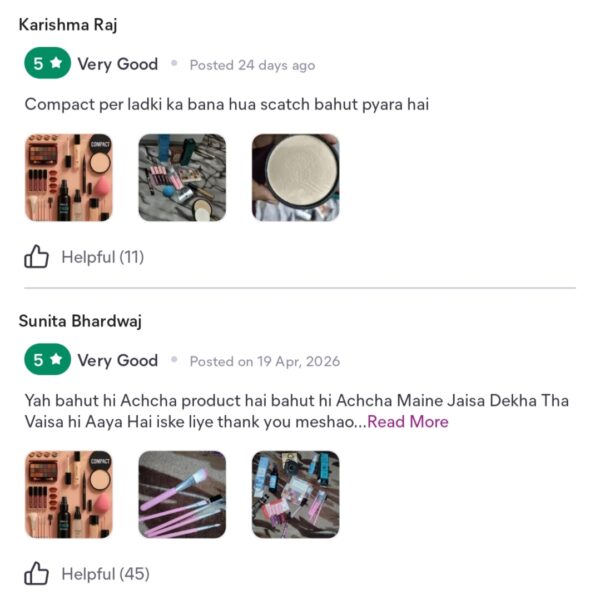Open Karishma's compact powder close-up photo
This screenshot has height=600, width=600.
(x=295, y=178)
